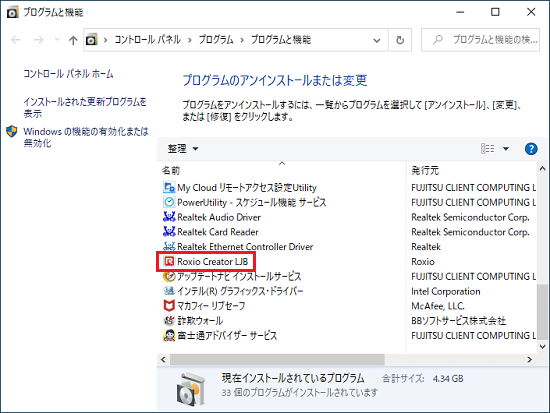
Task: Click publisher BBソフトサービス株式会社 cell
Action: [458, 321]
